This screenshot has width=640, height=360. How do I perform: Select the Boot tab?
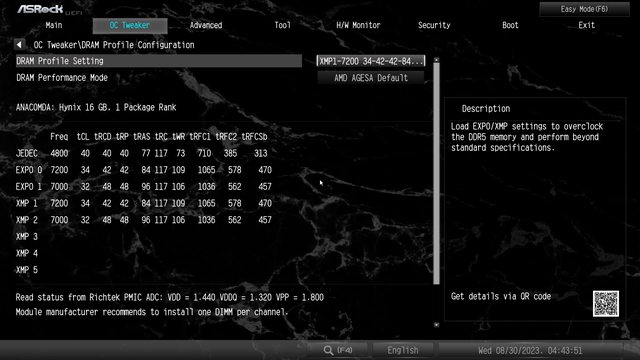point(510,25)
